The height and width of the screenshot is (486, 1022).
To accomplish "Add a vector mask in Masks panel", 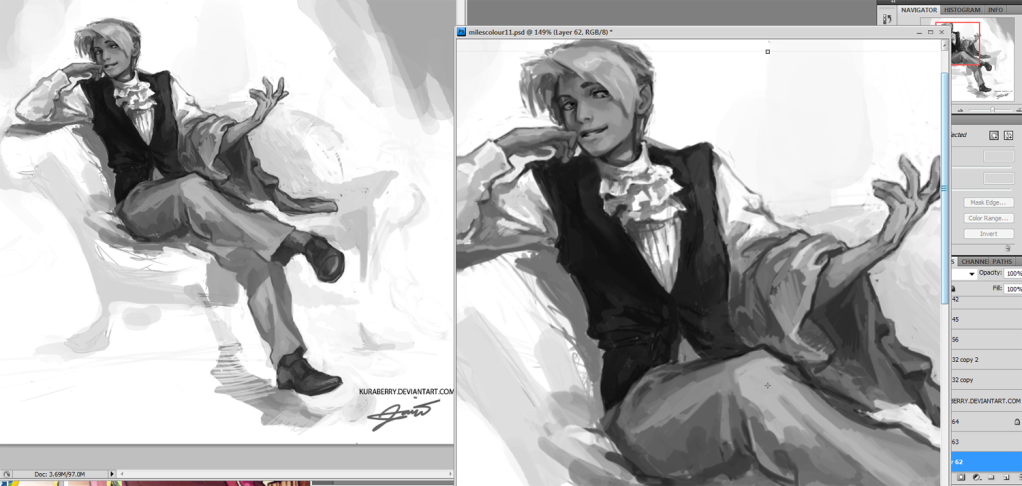I will (1009, 136).
